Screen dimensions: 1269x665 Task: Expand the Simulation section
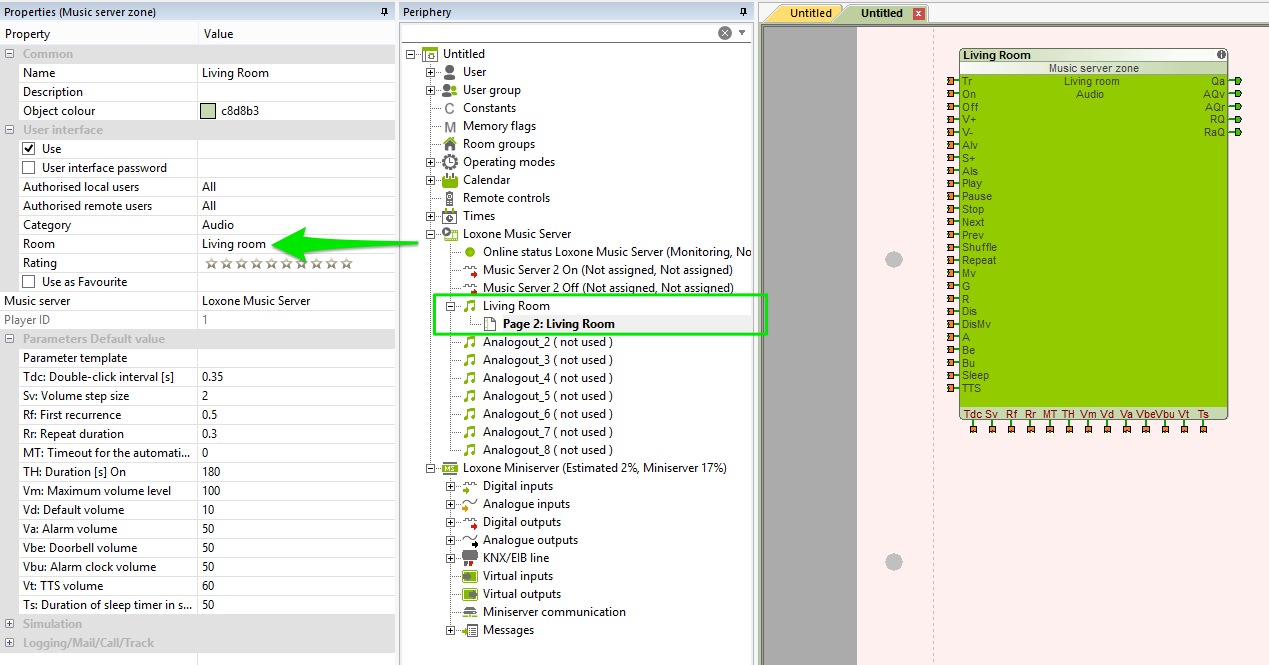[x=10, y=624]
